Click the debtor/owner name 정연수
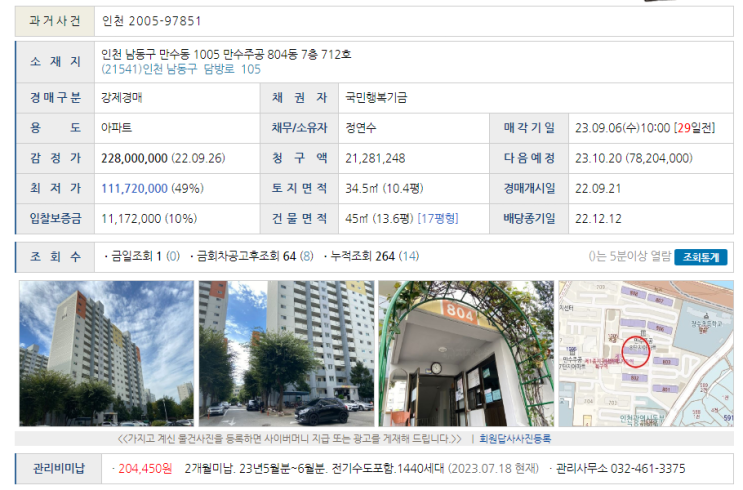 point(360,128)
